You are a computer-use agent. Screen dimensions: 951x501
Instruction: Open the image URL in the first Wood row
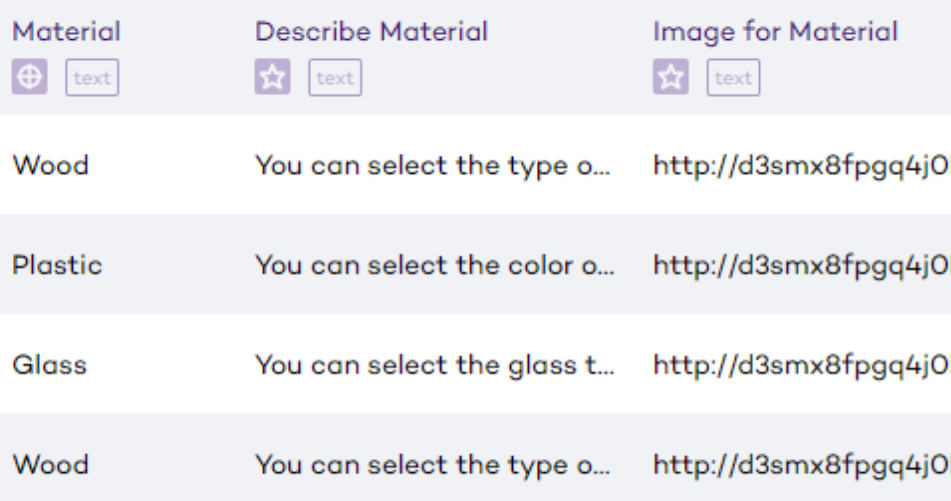[x=800, y=165]
